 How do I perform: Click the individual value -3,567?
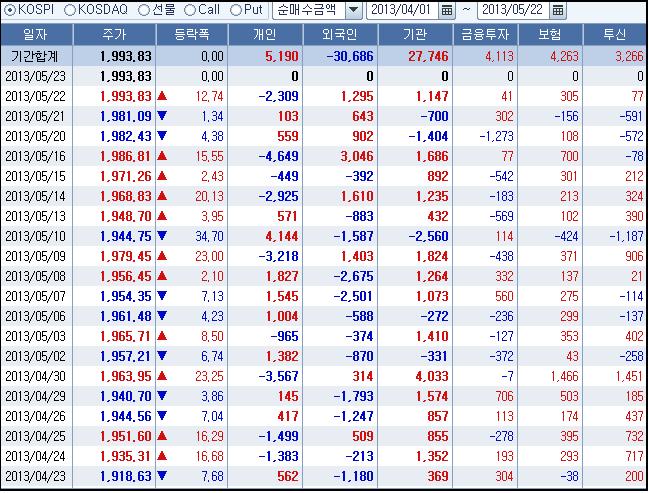pyautogui.click(x=279, y=376)
